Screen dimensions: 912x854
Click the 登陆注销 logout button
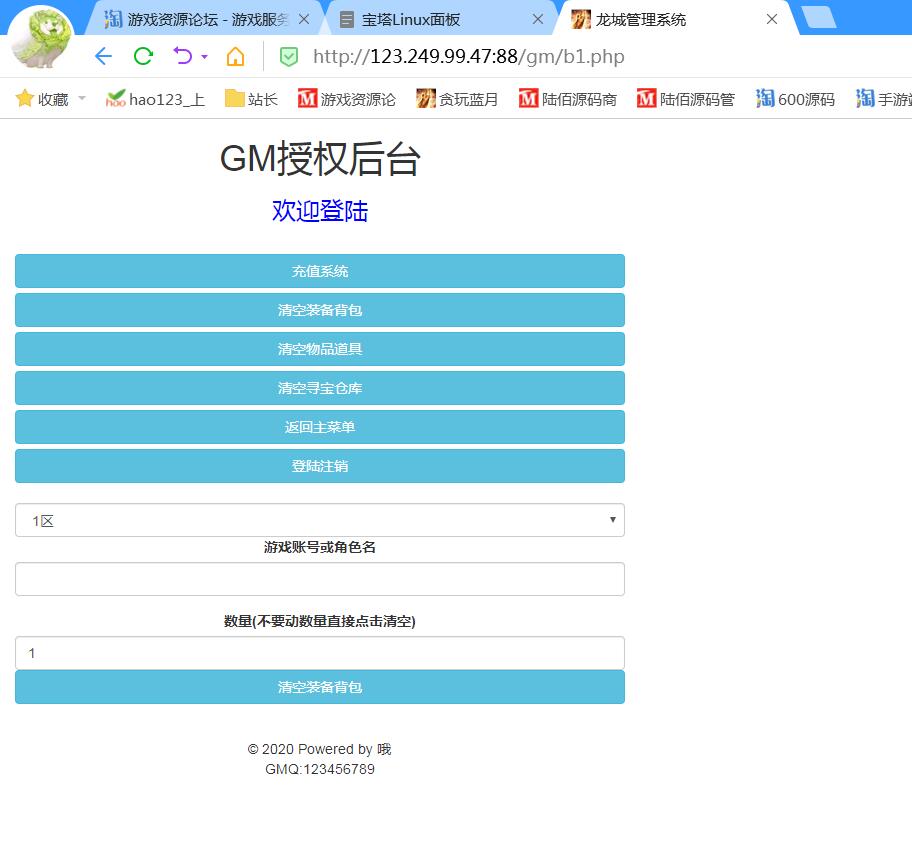click(x=320, y=466)
